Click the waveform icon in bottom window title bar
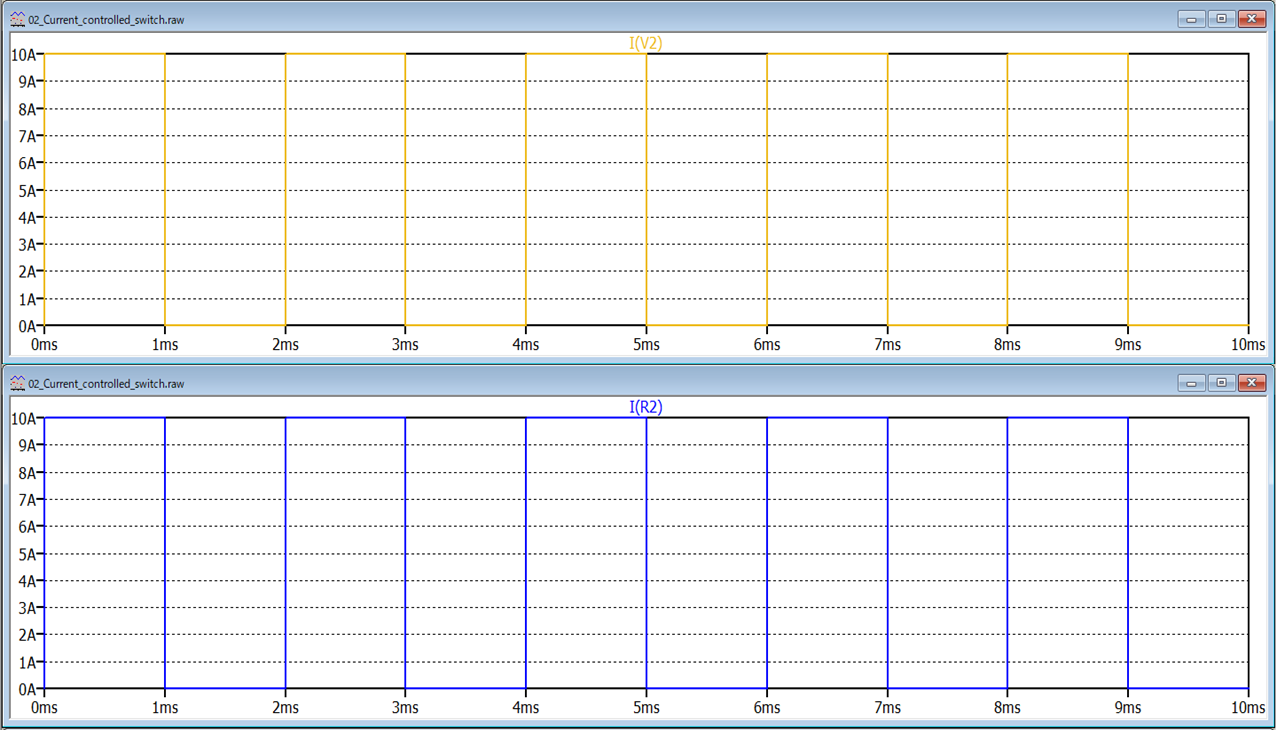Image resolution: width=1277 pixels, height=730 pixels. point(17,383)
